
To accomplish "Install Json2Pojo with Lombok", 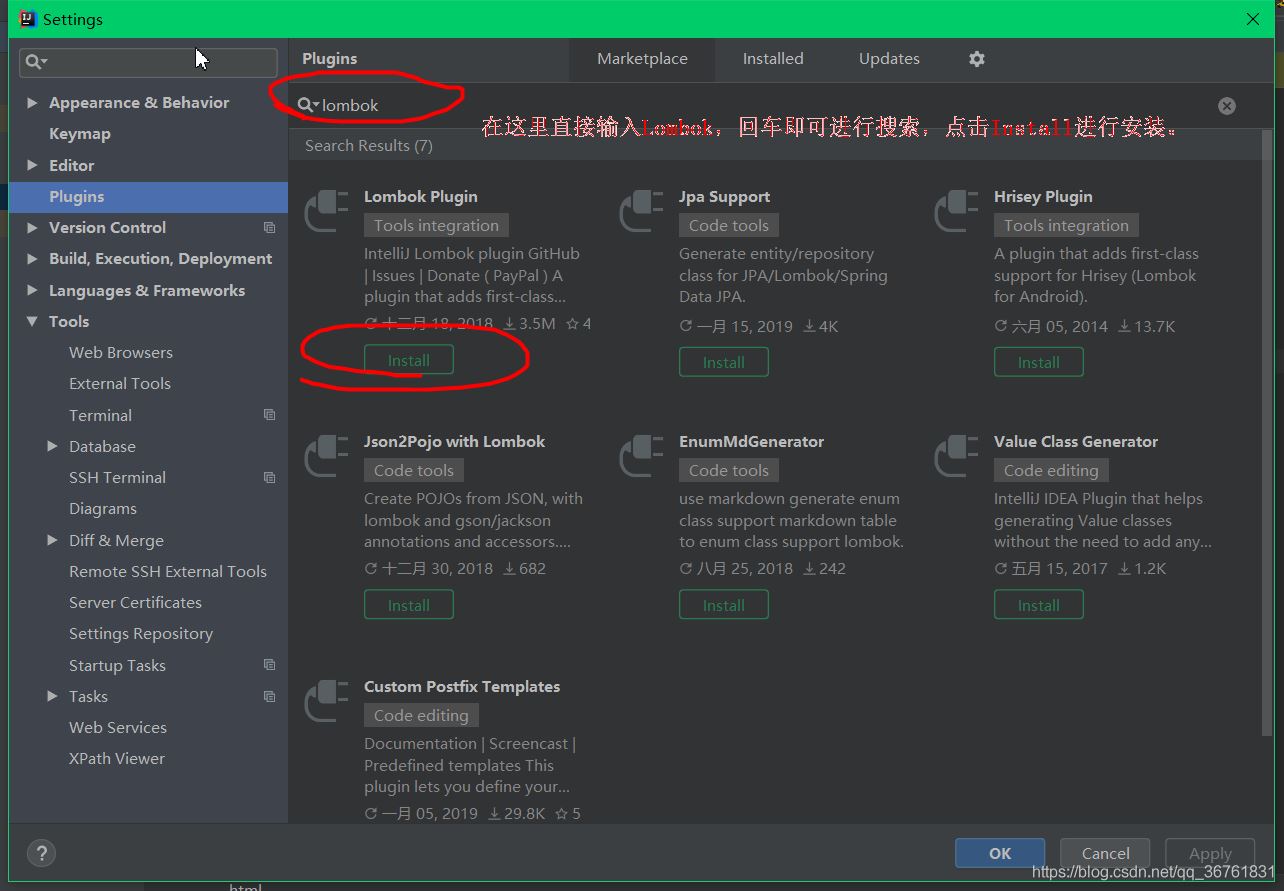I will [408, 605].
